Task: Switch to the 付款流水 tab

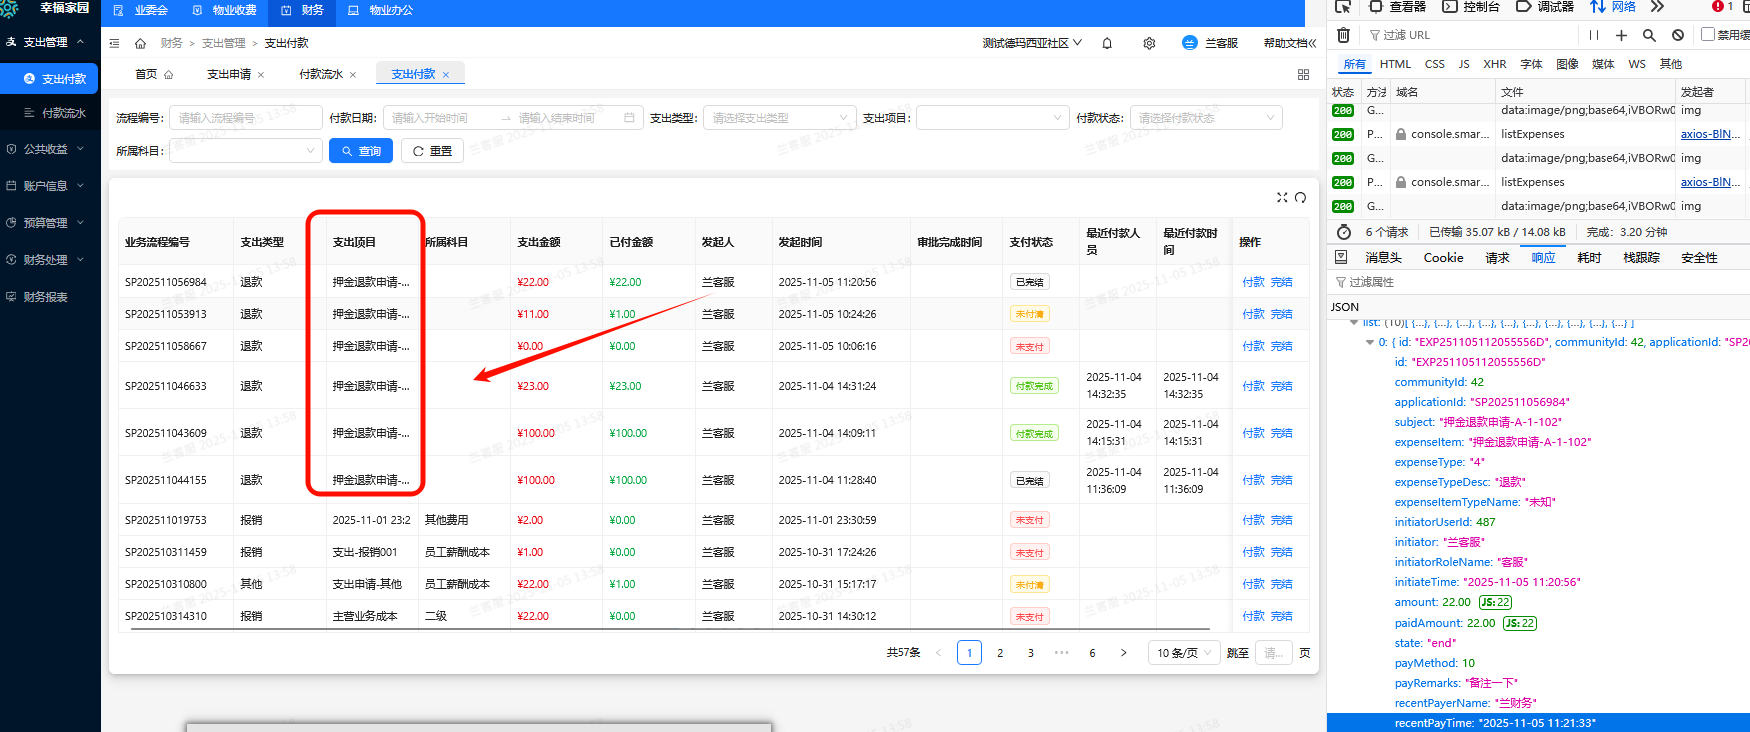Action: (321, 74)
